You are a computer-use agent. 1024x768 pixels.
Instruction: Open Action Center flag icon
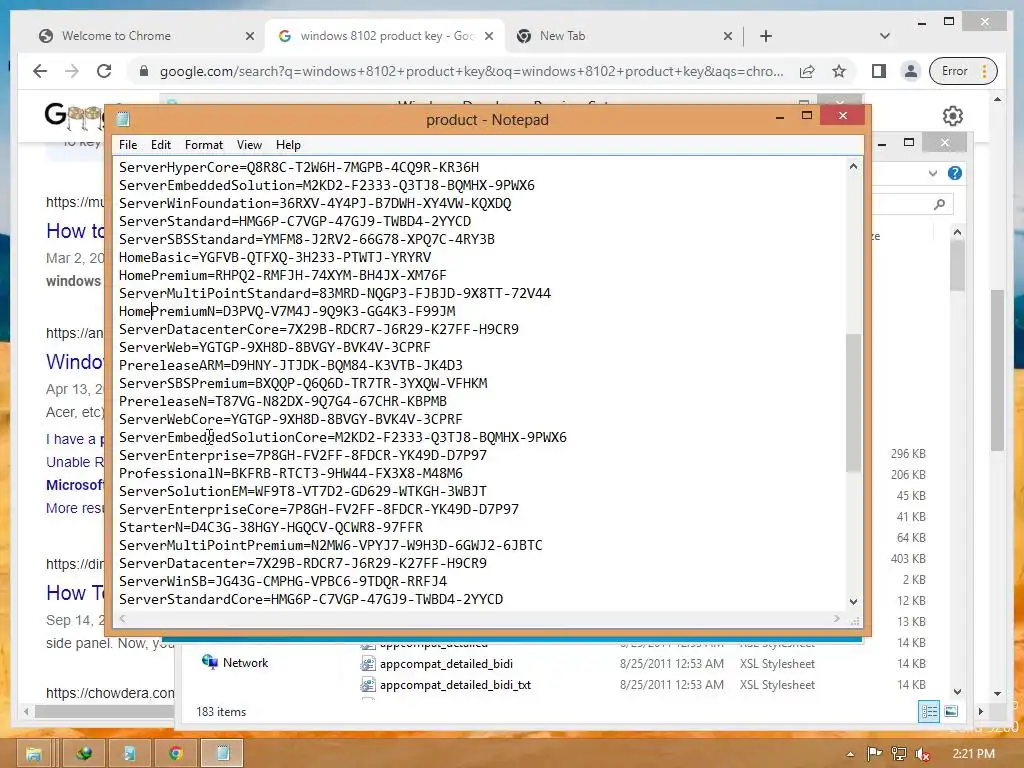874,754
